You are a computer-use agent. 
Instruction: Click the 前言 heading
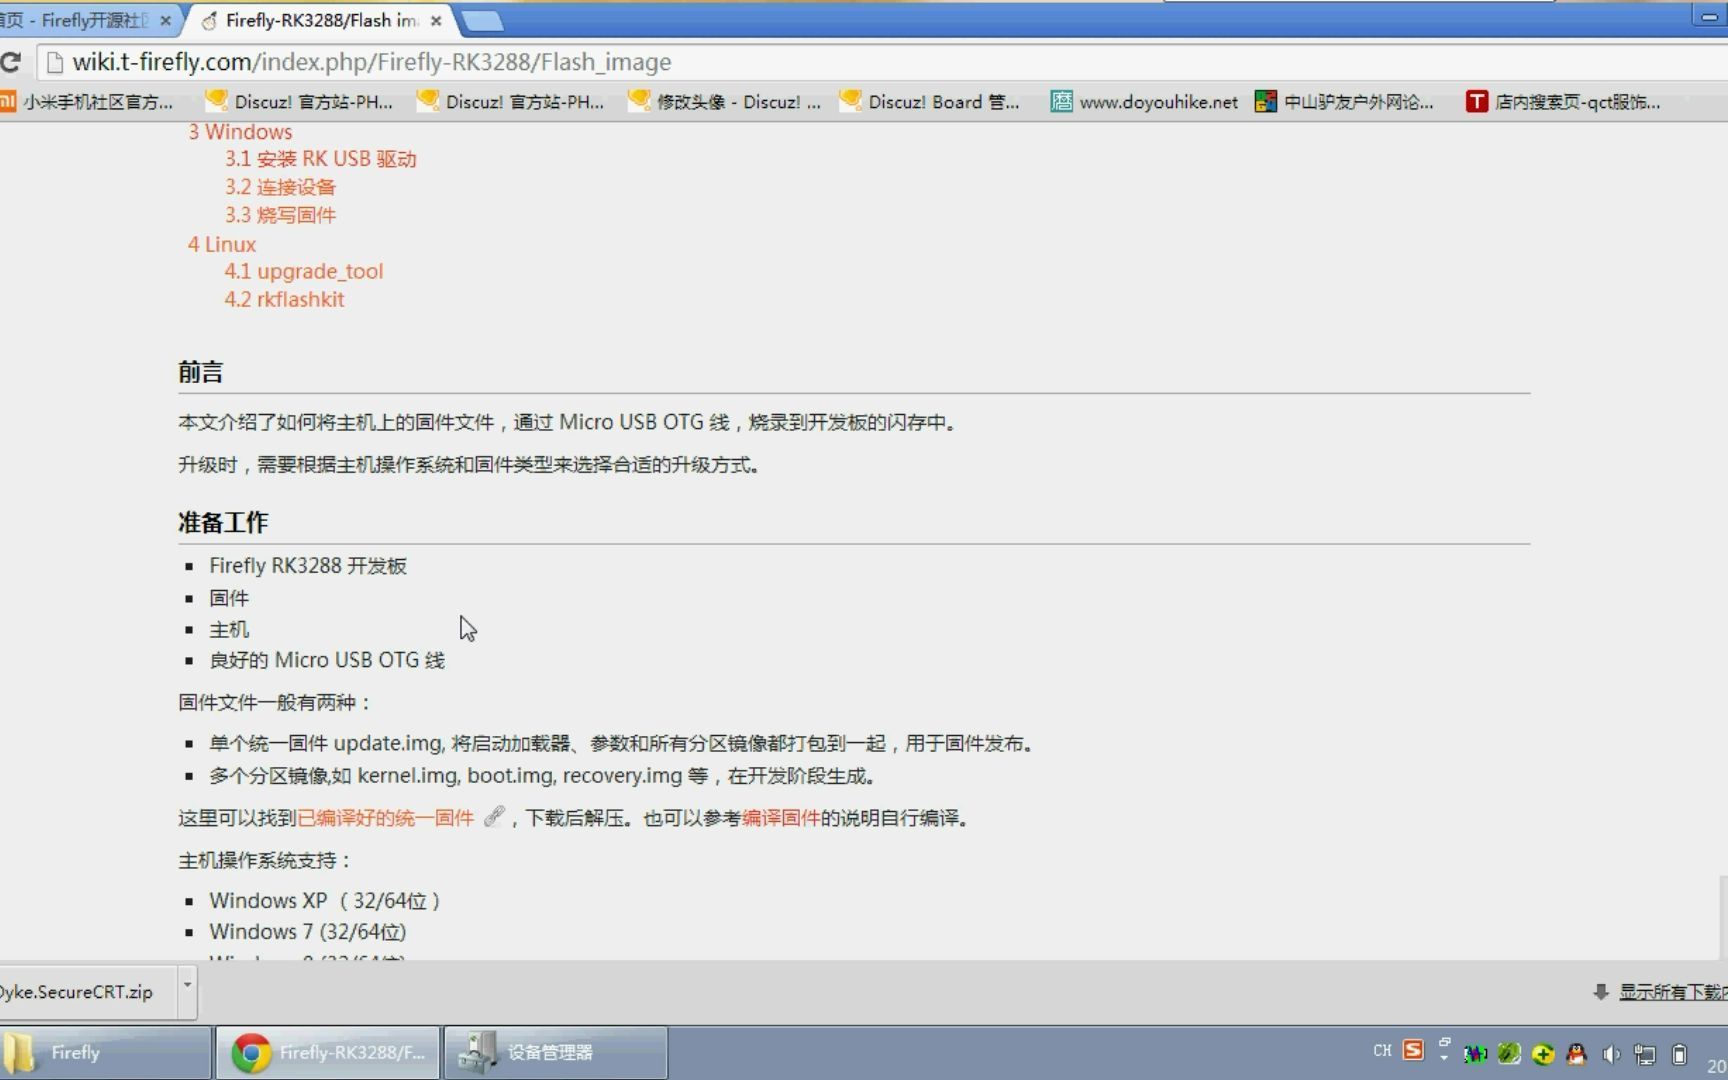coord(200,372)
